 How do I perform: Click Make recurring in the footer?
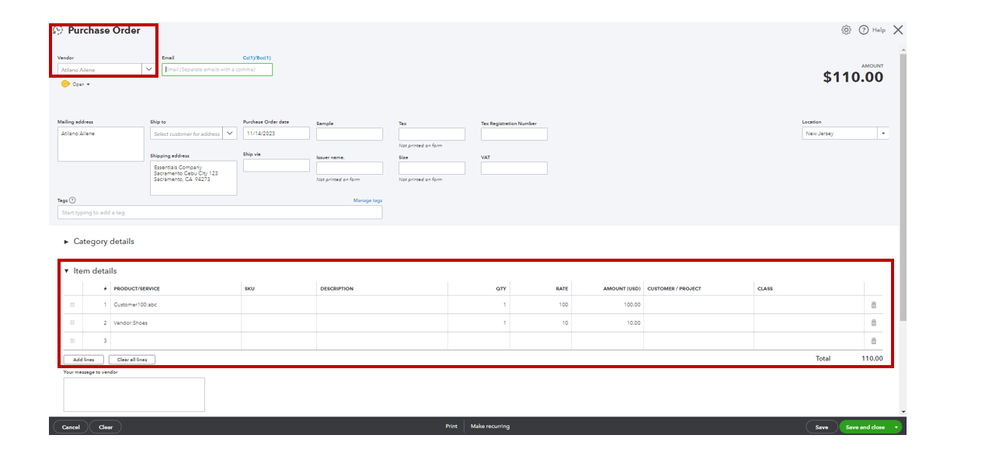[x=490, y=427]
